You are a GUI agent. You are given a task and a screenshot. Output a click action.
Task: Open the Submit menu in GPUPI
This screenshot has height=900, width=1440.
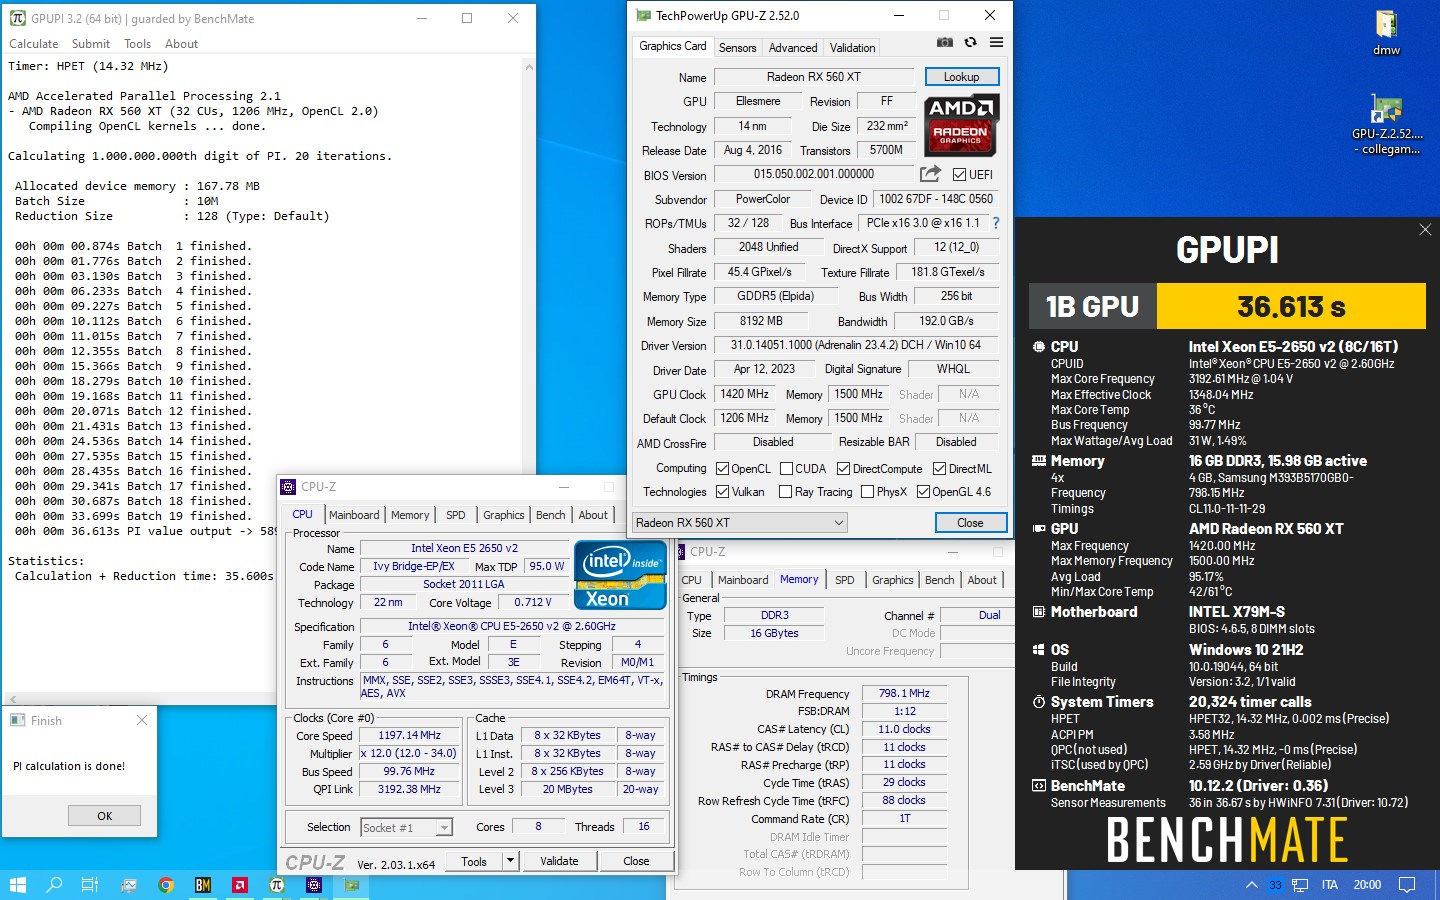click(91, 44)
